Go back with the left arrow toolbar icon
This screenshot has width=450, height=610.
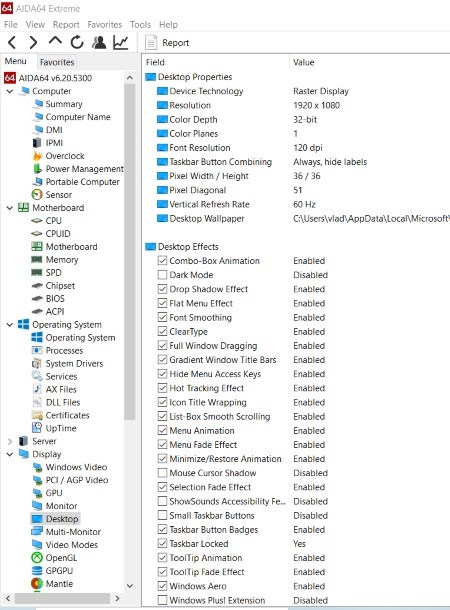click(12, 42)
